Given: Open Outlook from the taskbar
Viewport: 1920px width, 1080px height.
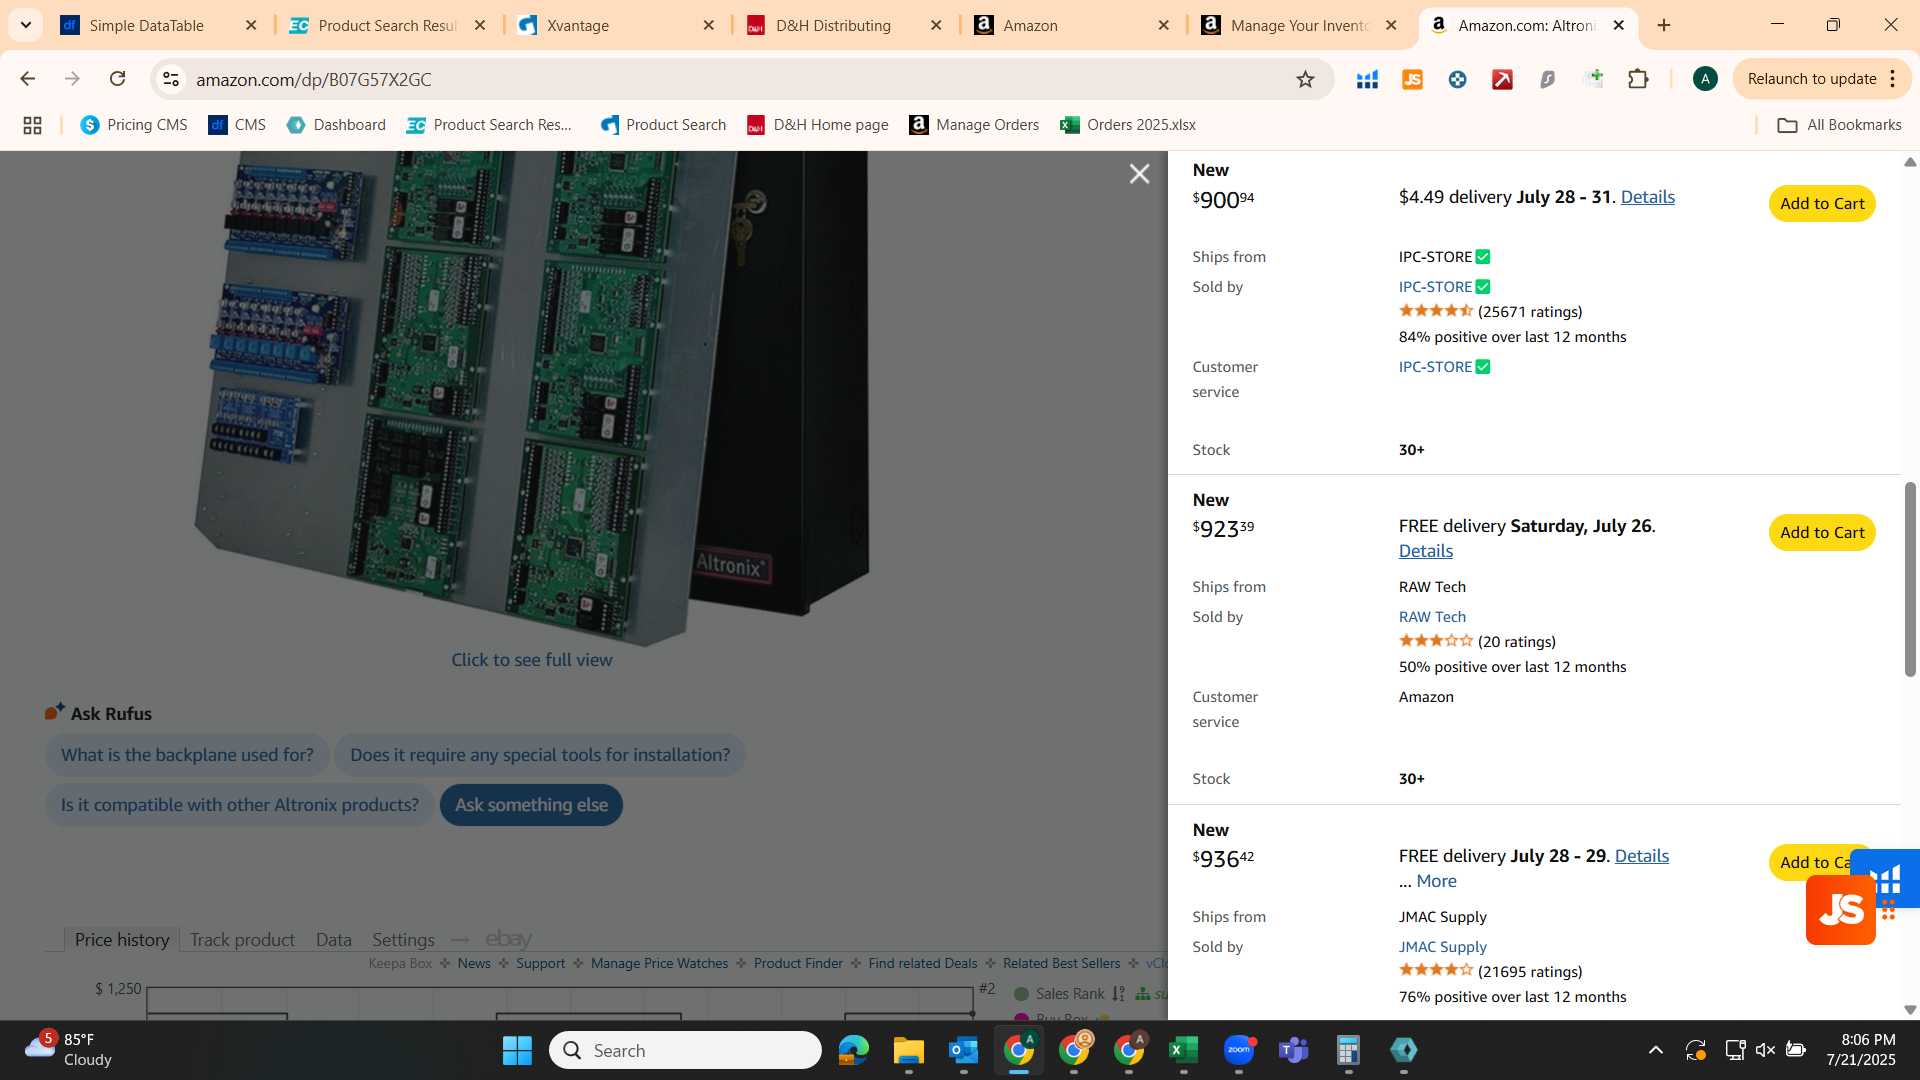Looking at the screenshot, I should (963, 1050).
